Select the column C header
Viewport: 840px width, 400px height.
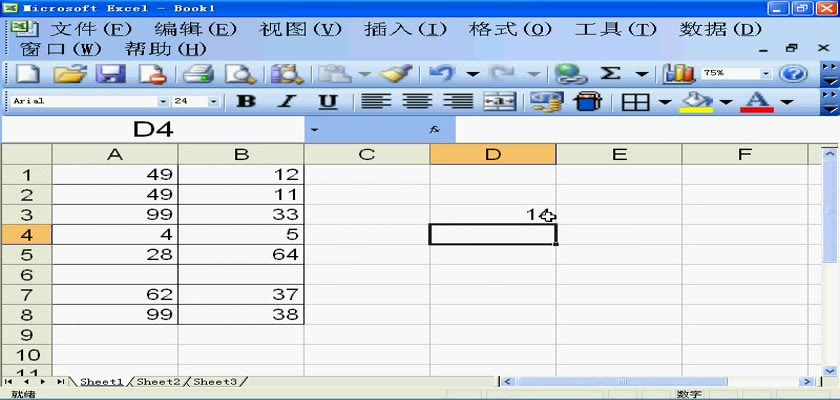pos(367,154)
